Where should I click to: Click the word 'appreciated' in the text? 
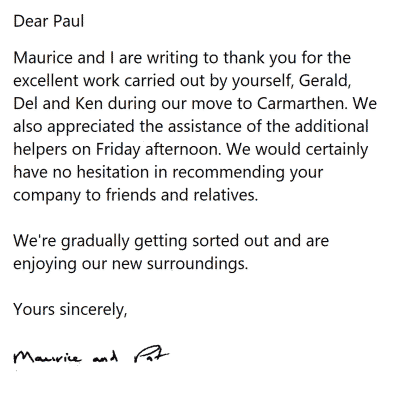(91, 127)
